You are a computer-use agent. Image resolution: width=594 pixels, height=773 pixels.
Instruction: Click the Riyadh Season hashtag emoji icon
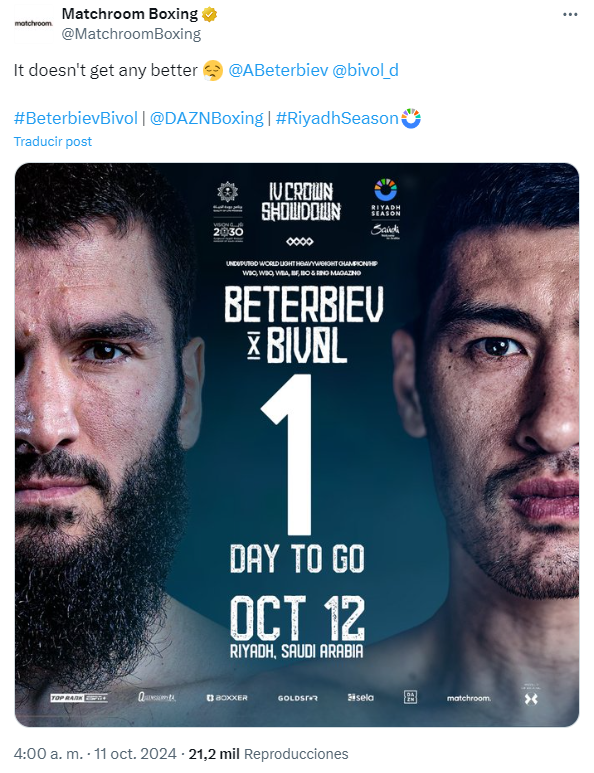pos(411,118)
